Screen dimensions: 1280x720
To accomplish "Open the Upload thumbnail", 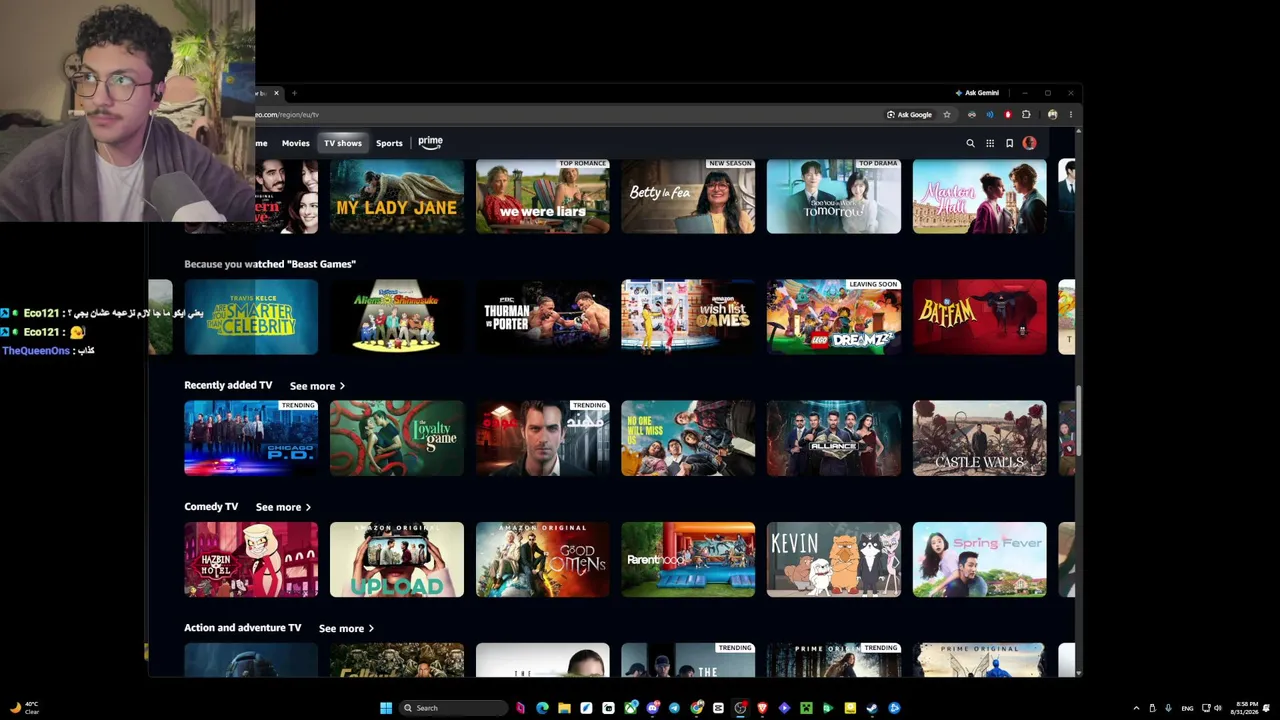I will pos(397,559).
